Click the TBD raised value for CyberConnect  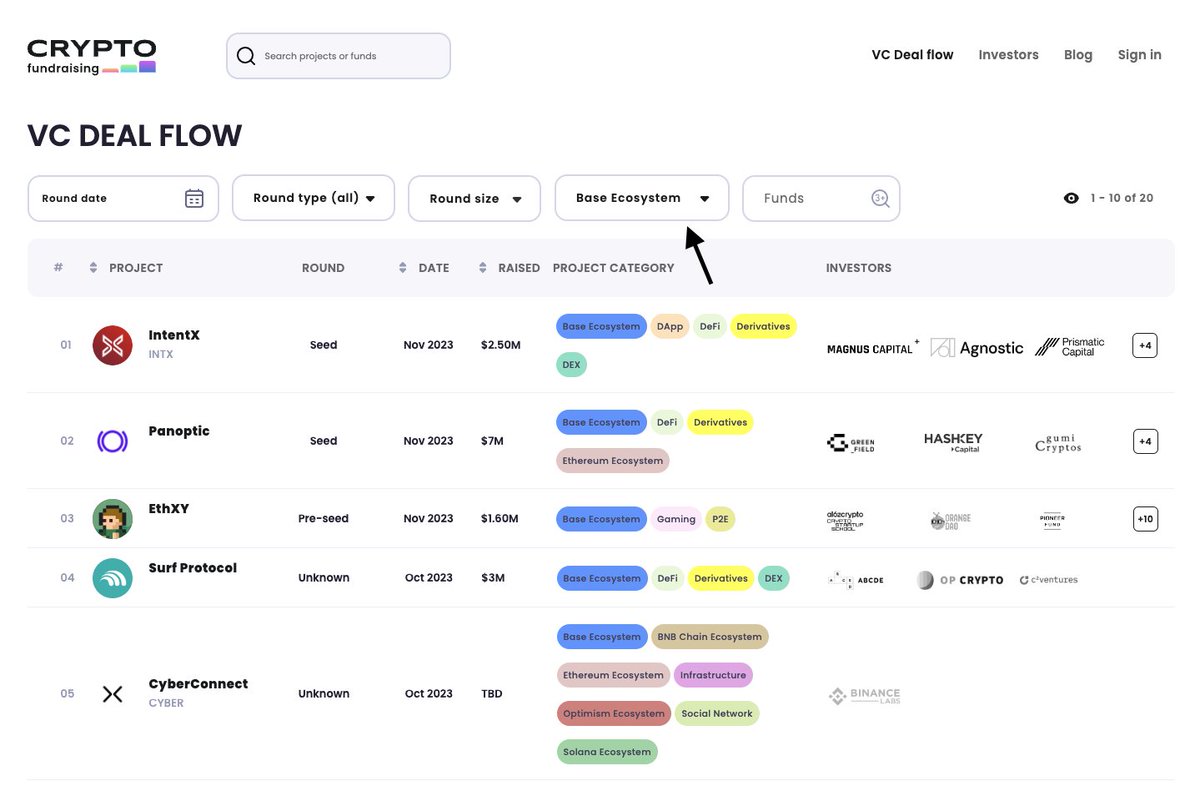[x=491, y=694]
